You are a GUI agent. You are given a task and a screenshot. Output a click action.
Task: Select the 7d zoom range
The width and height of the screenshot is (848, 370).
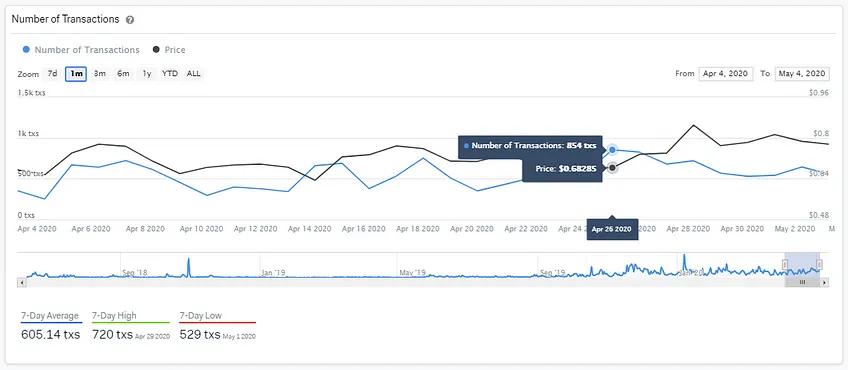pos(52,74)
